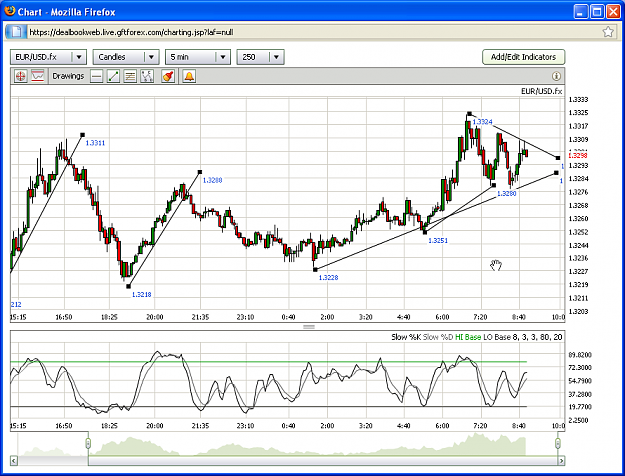Screen dimensions: 625x476
Task: Open the alert bell icon
Action: [x=189, y=76]
